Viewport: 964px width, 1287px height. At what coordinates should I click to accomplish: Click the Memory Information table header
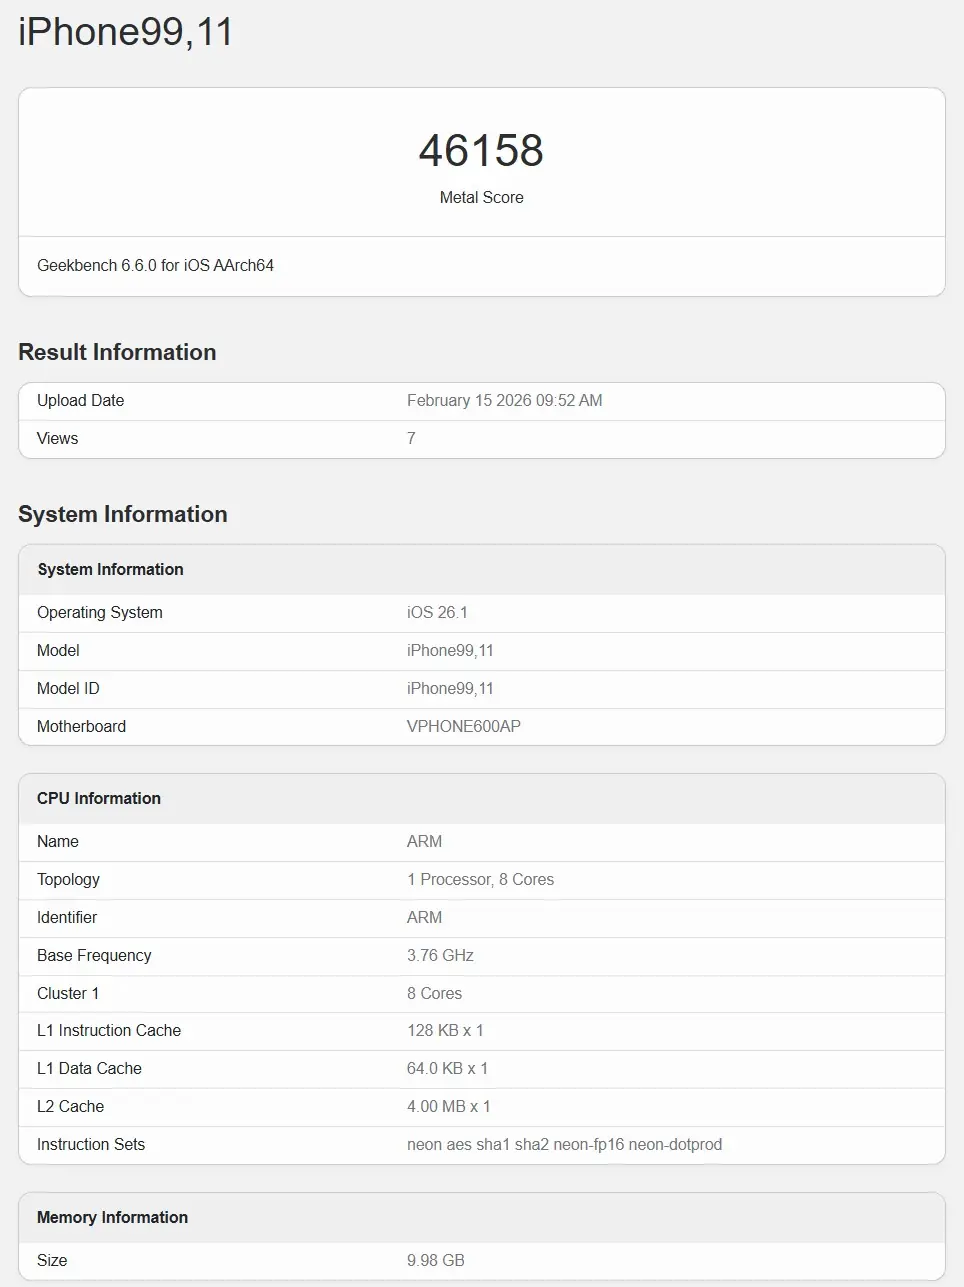click(x=112, y=1218)
